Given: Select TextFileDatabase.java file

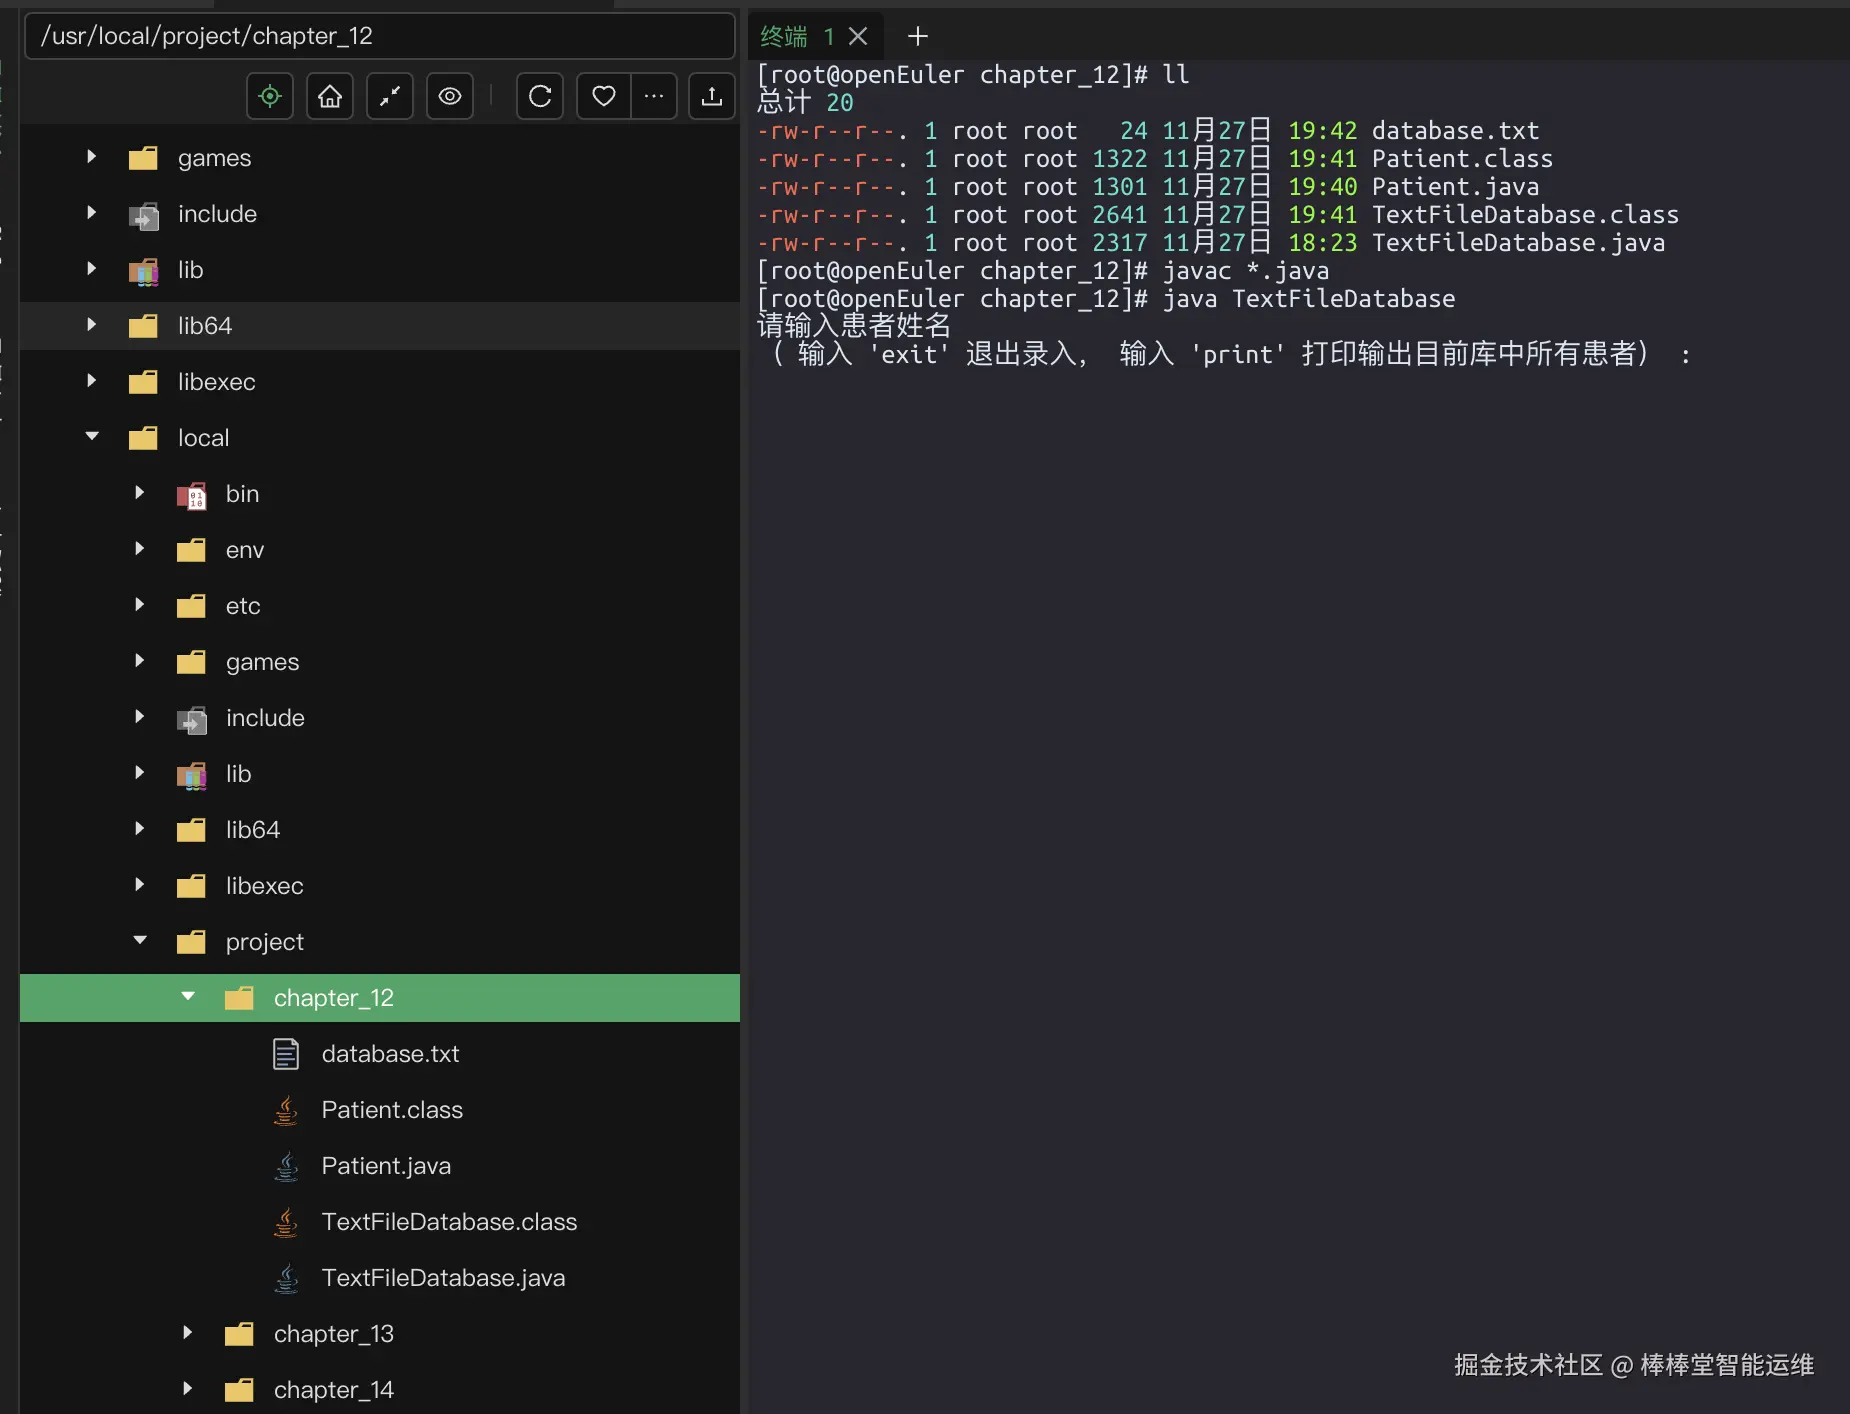Looking at the screenshot, I should coord(443,1278).
